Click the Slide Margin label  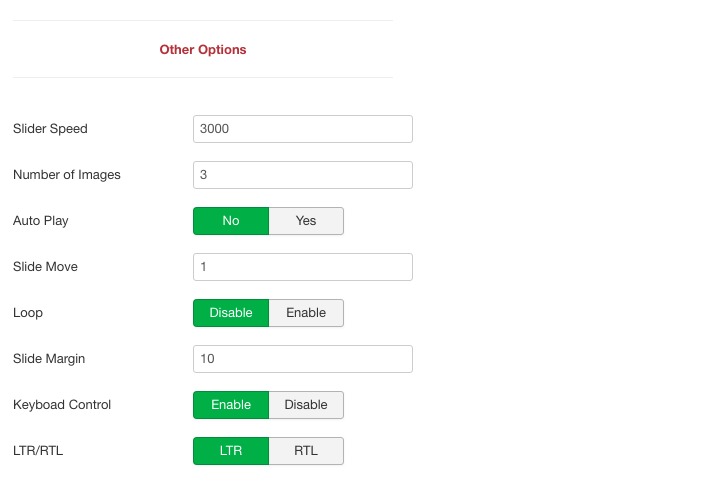pos(49,359)
